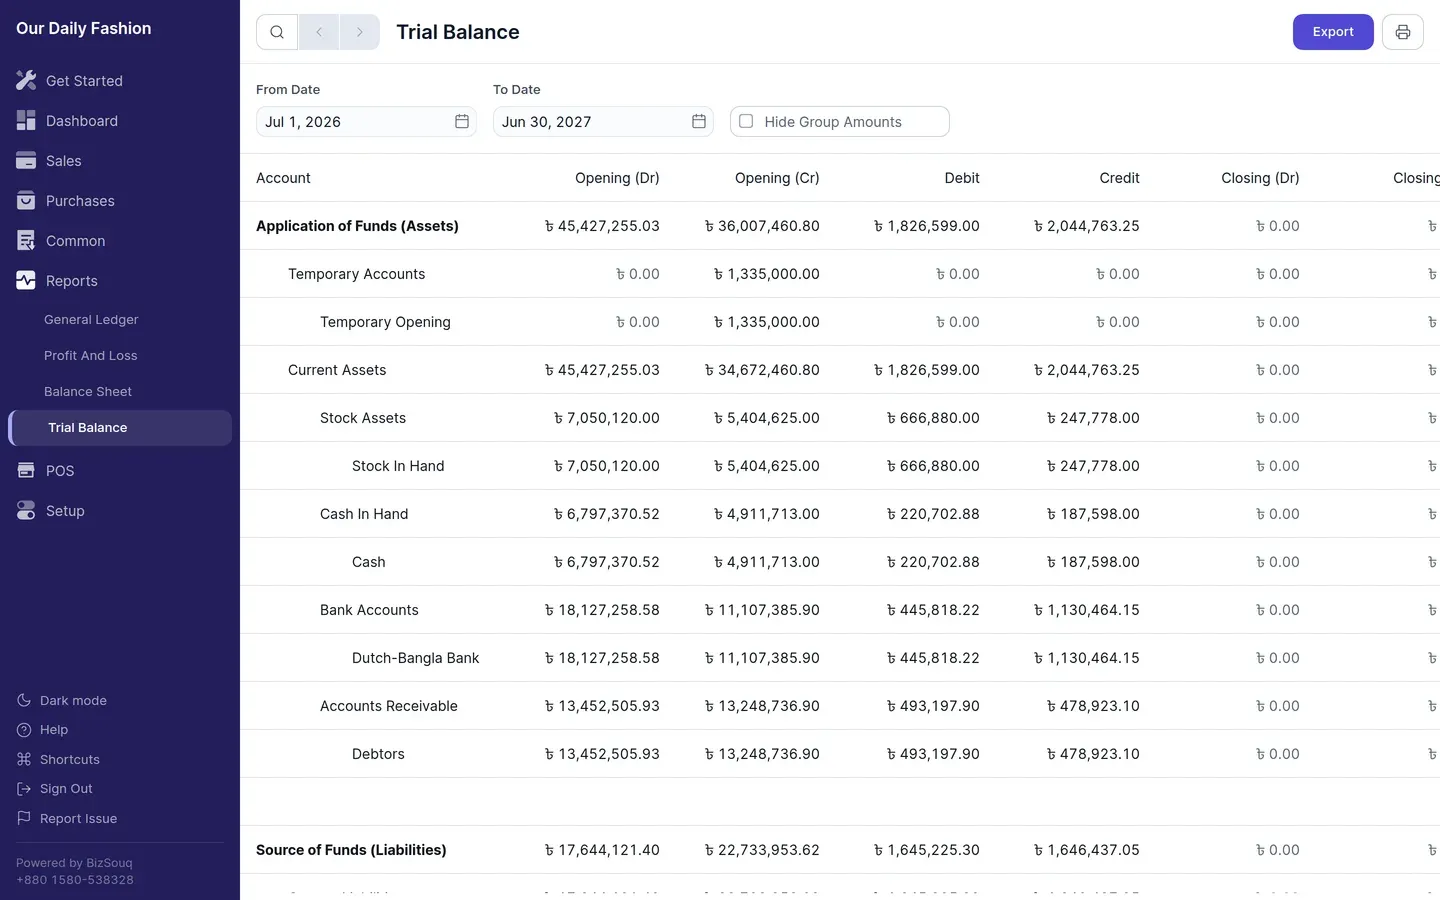Click the Temporary Opening row label

point(385,322)
